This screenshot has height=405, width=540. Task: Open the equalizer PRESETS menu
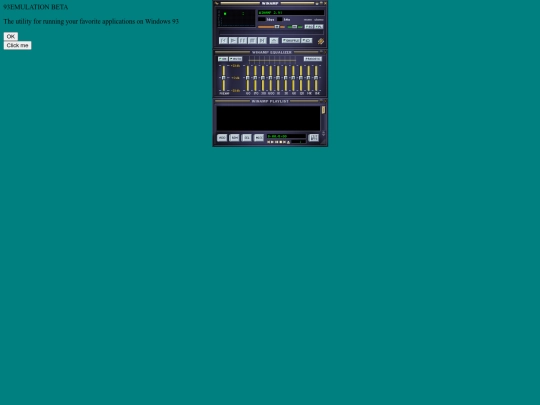pyautogui.click(x=313, y=59)
